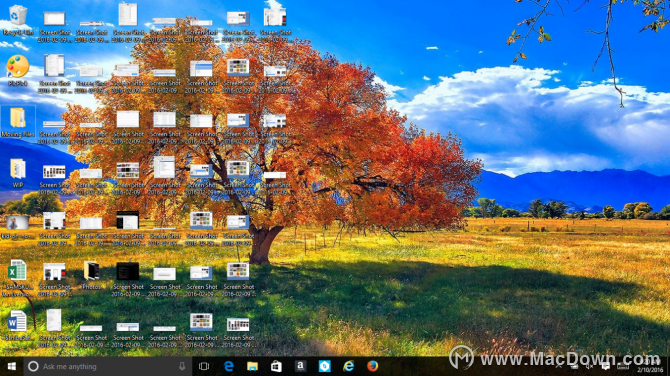Select the kid-oh-no image file
Viewport: 670px width, 376px height.
pos(18,227)
